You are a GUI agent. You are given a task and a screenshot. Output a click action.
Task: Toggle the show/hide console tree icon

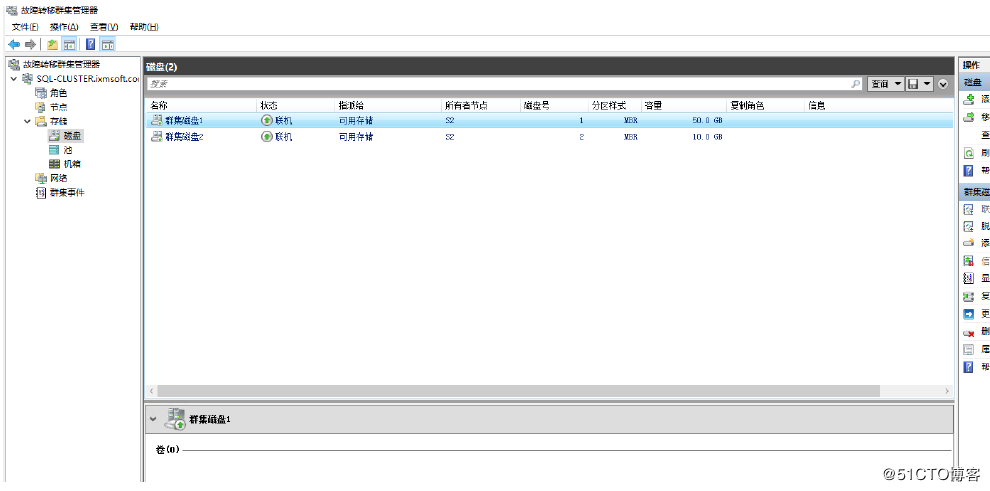[69, 45]
